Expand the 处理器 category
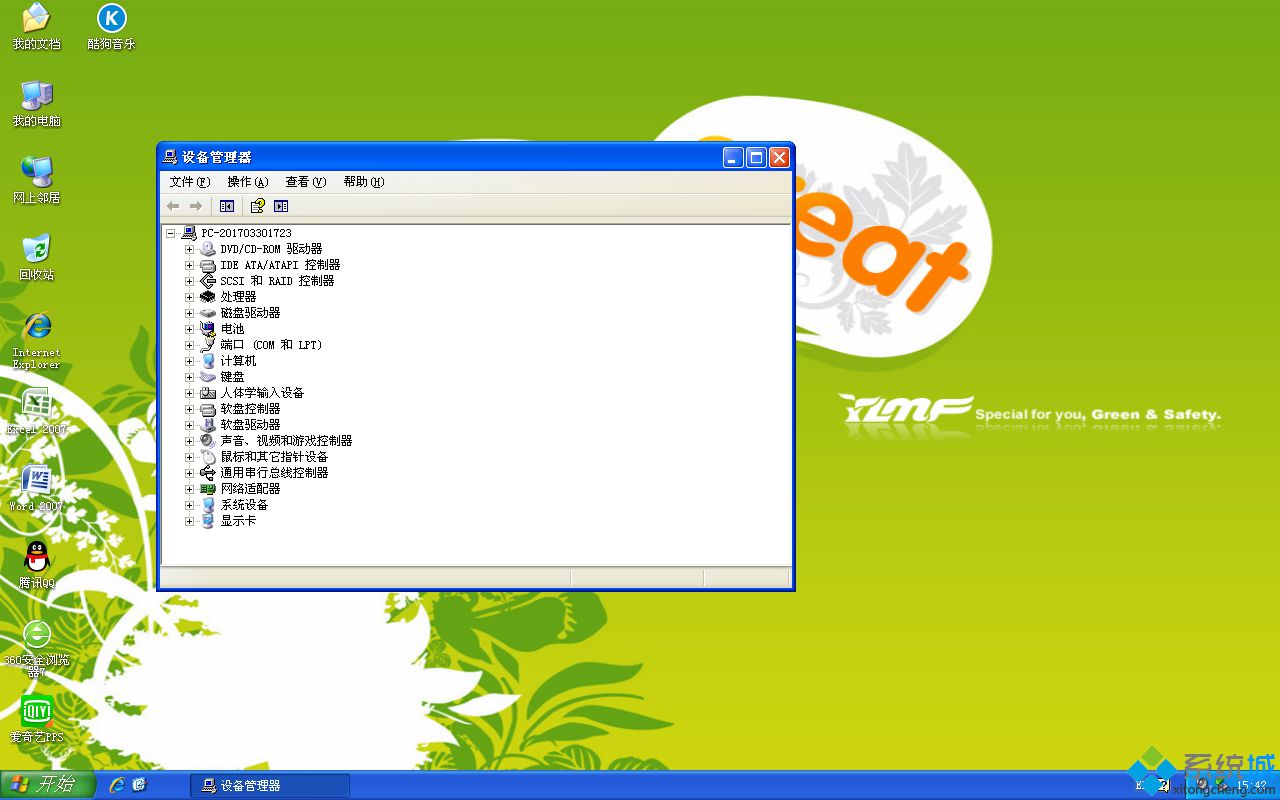 (189, 297)
